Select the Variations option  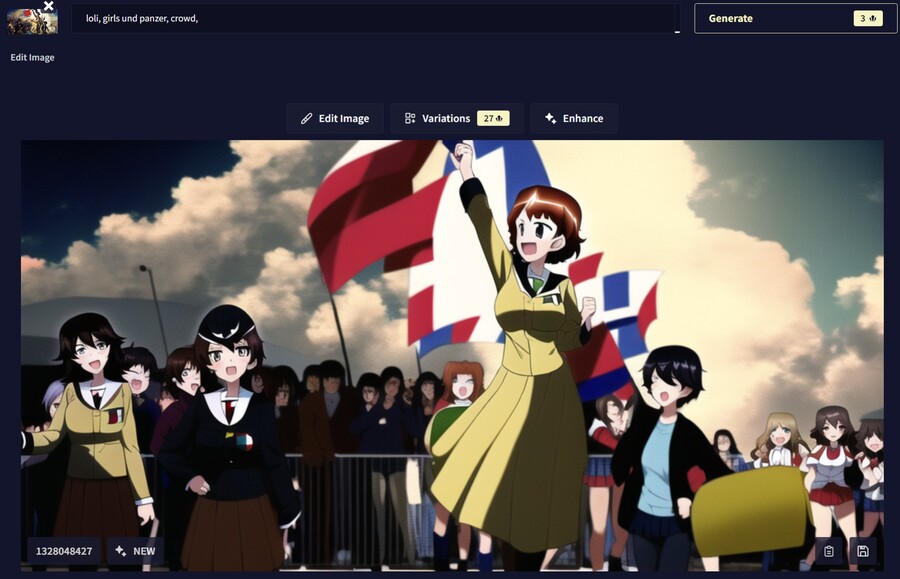pyautogui.click(x=446, y=118)
